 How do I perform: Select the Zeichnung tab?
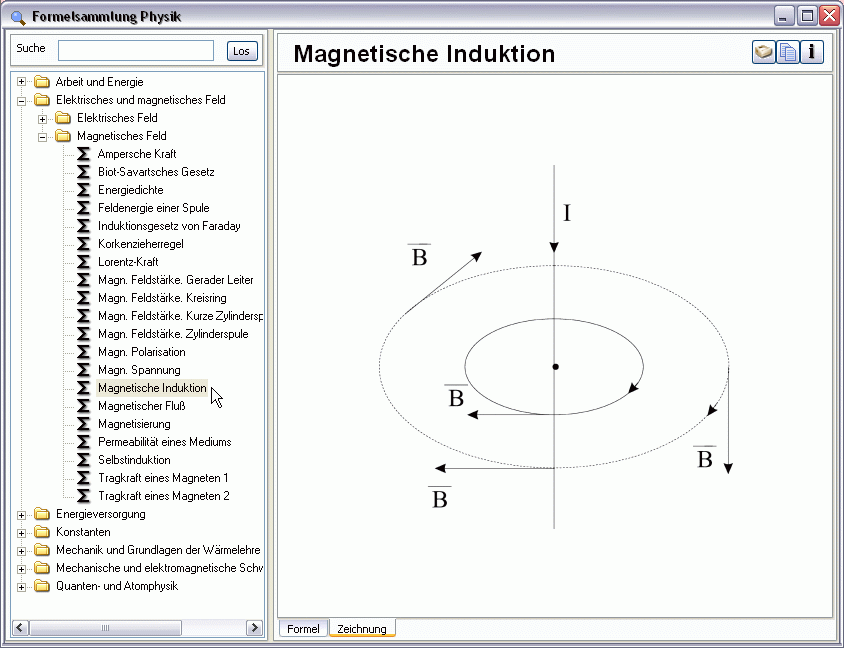(x=362, y=629)
